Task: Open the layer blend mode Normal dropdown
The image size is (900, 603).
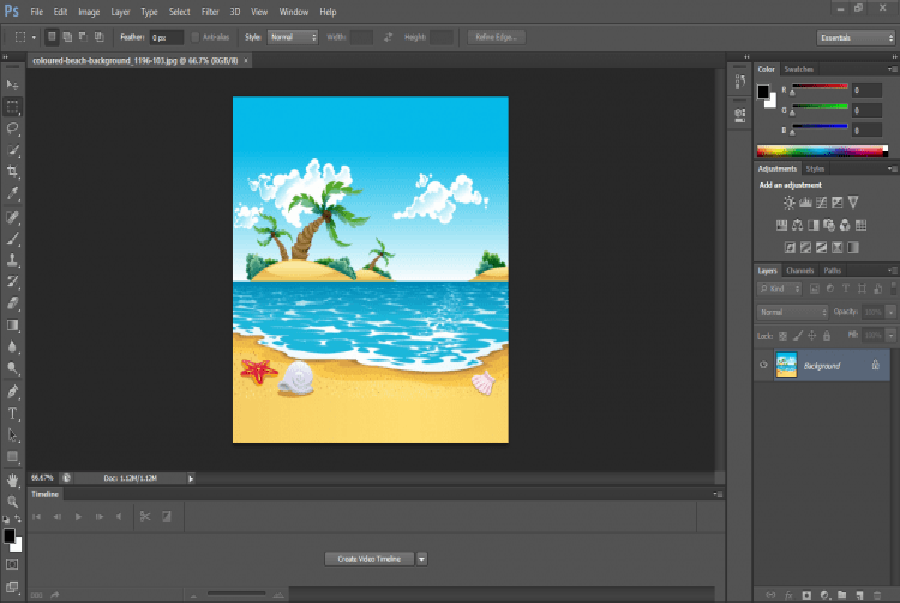Action: pos(793,312)
